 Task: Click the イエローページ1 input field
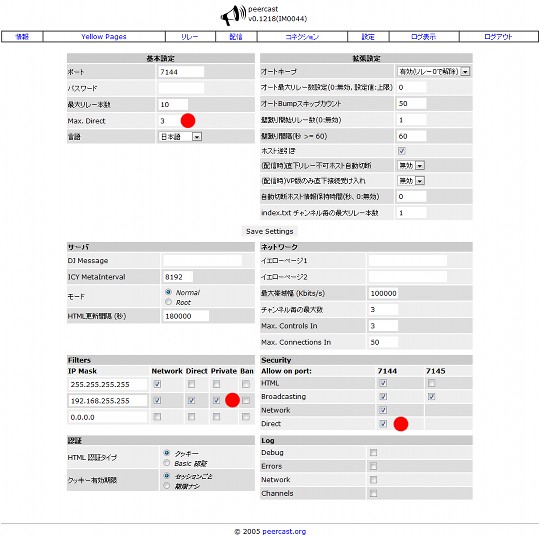click(408, 260)
